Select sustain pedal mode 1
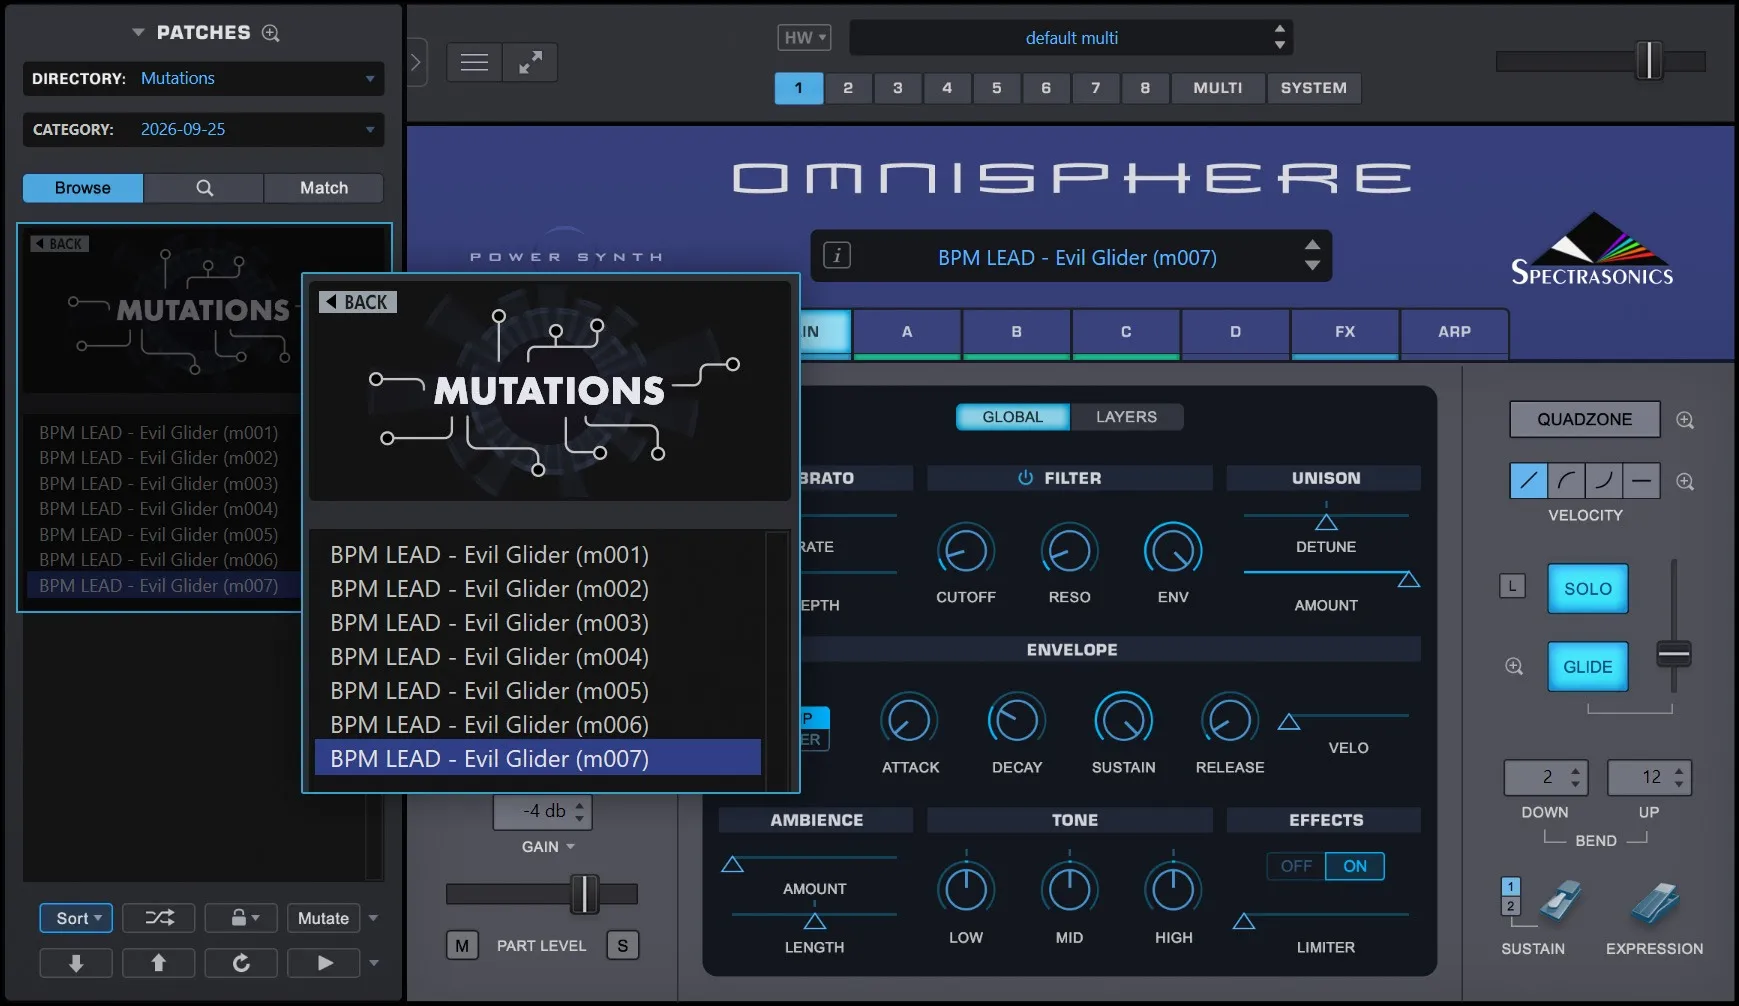The height and width of the screenshot is (1006, 1739). click(1511, 886)
